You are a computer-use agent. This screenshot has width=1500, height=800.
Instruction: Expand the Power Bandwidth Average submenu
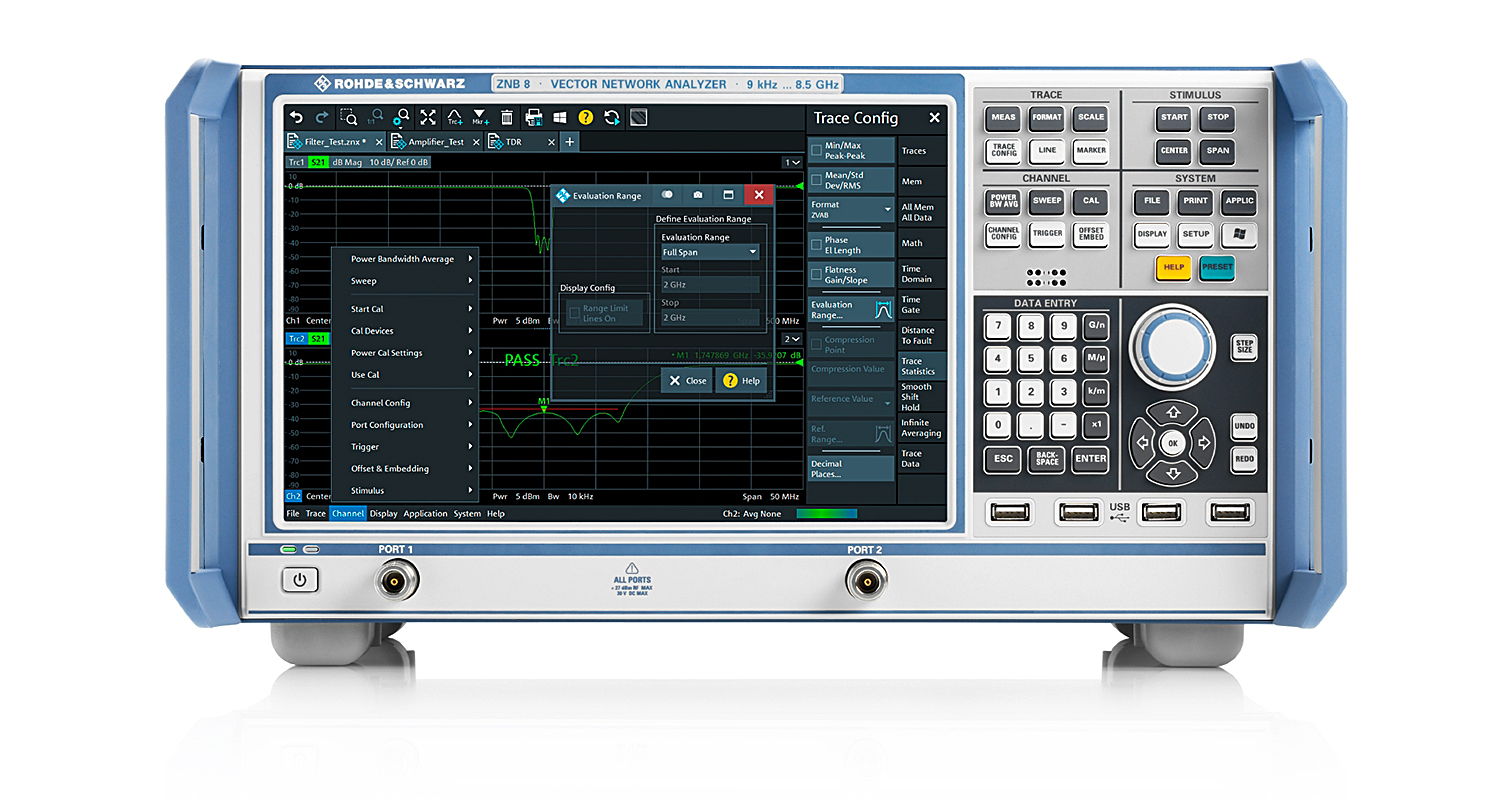click(x=407, y=259)
